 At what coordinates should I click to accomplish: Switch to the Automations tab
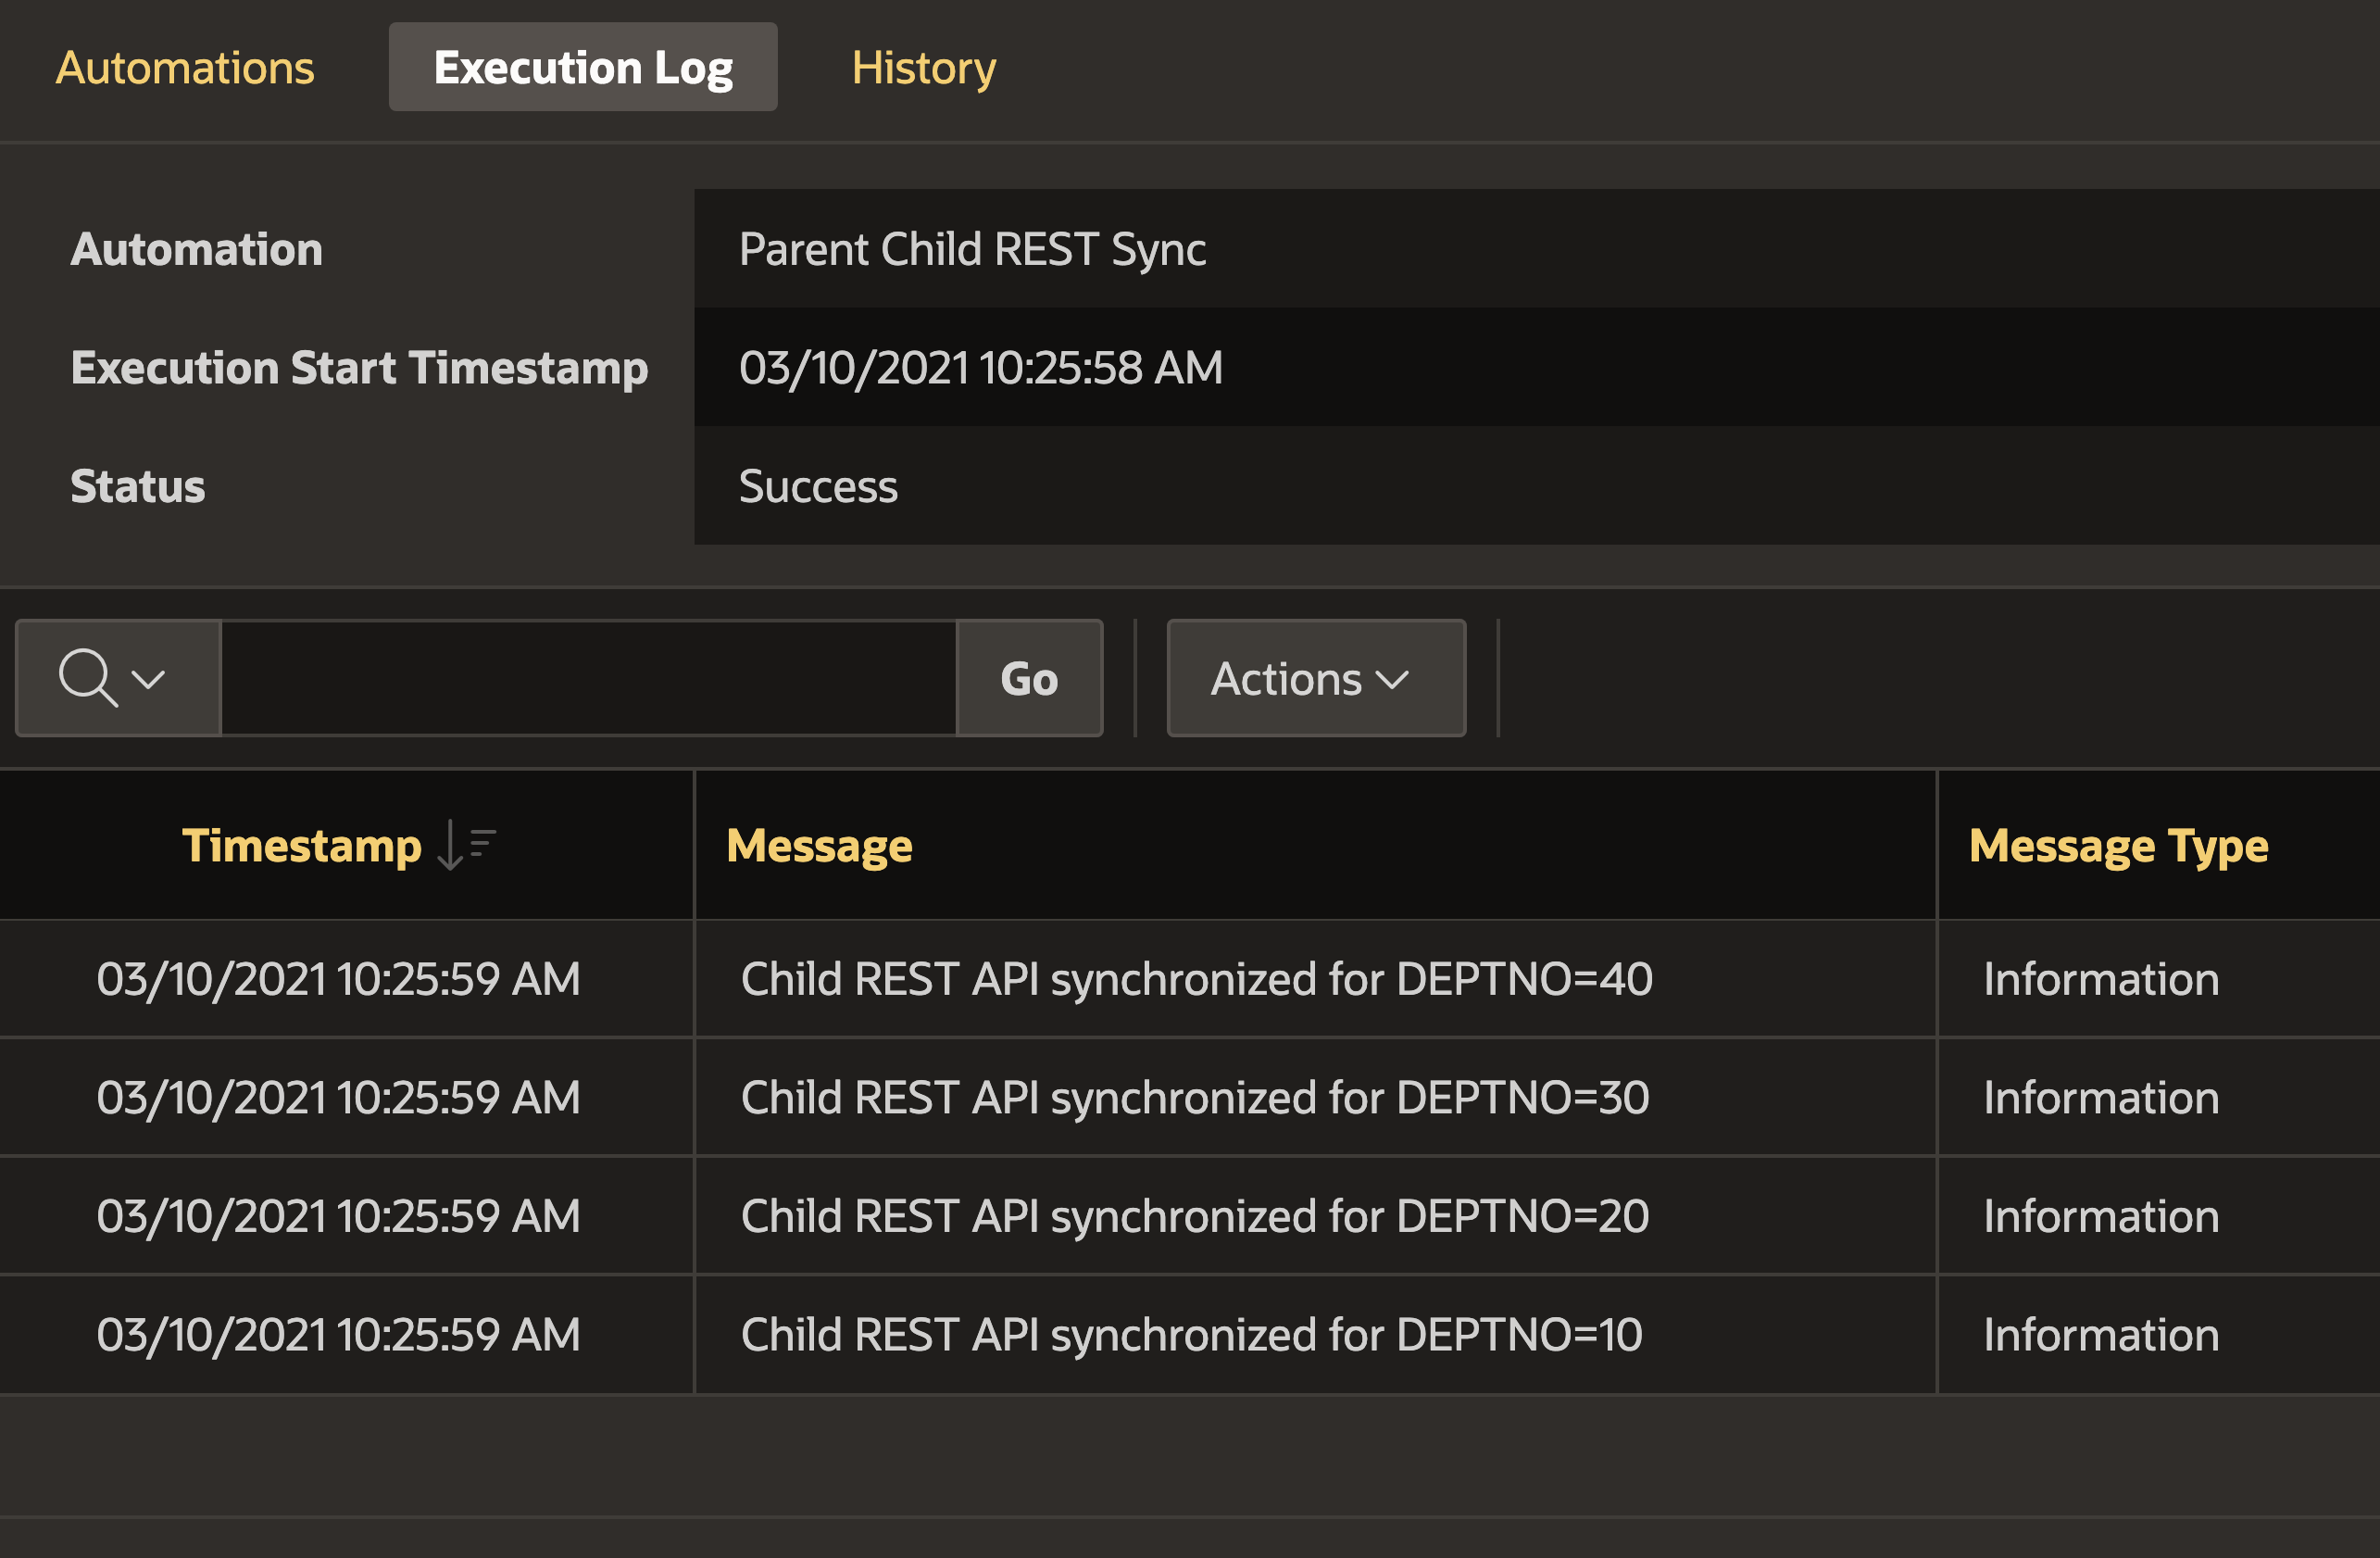coord(185,67)
